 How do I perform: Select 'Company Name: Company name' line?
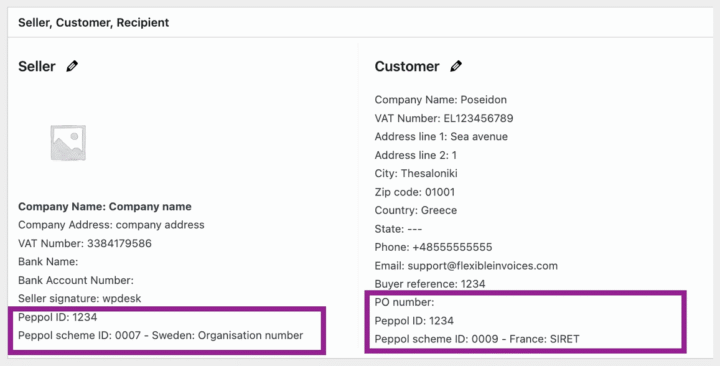[105, 207]
